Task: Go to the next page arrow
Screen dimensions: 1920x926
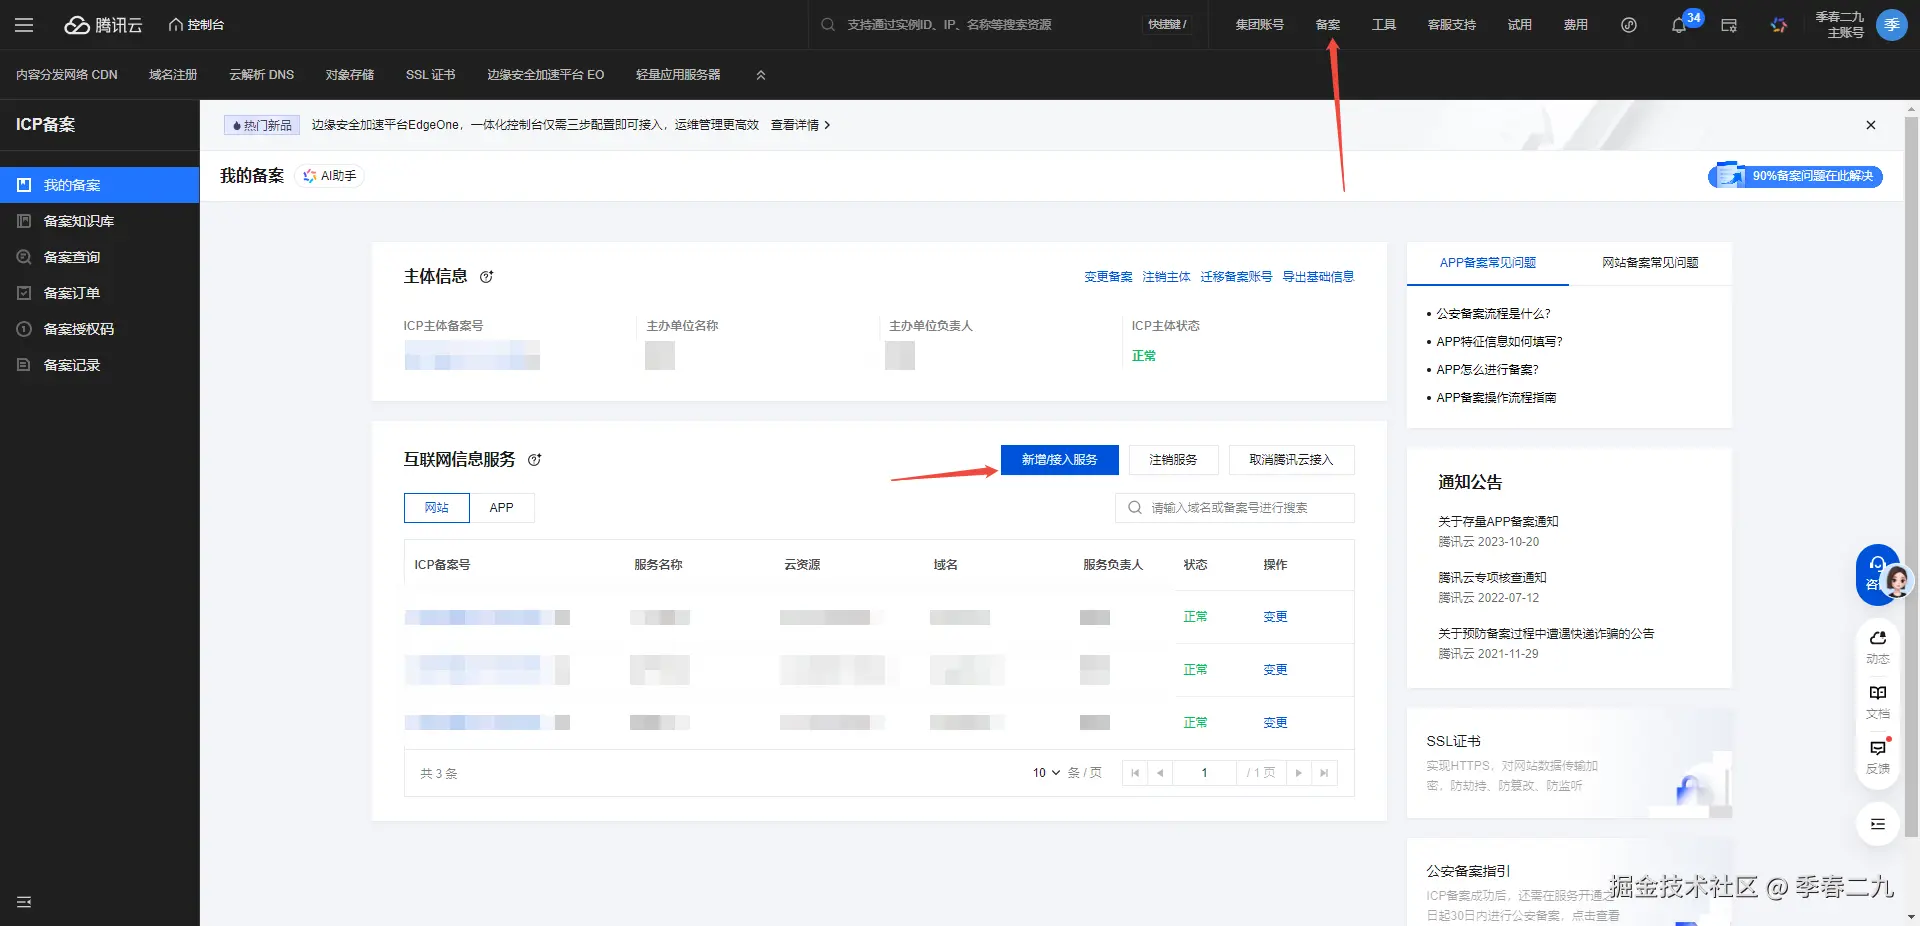Action: click(1299, 773)
